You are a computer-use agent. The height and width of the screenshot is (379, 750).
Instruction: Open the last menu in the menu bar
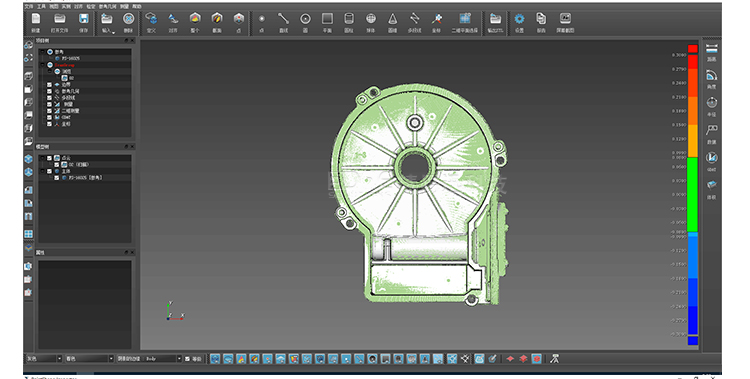[137, 7]
